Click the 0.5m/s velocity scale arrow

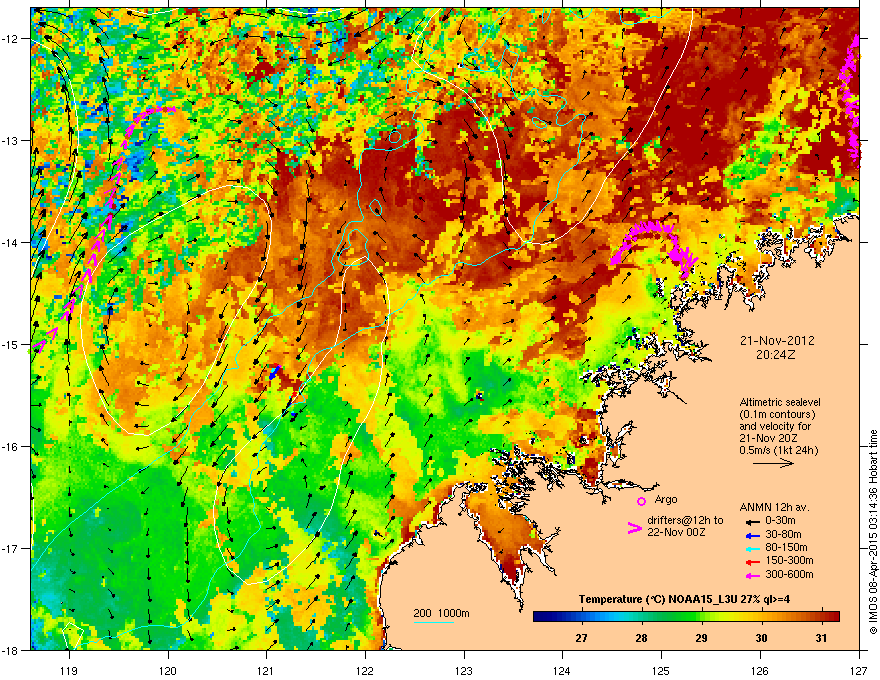(773, 463)
